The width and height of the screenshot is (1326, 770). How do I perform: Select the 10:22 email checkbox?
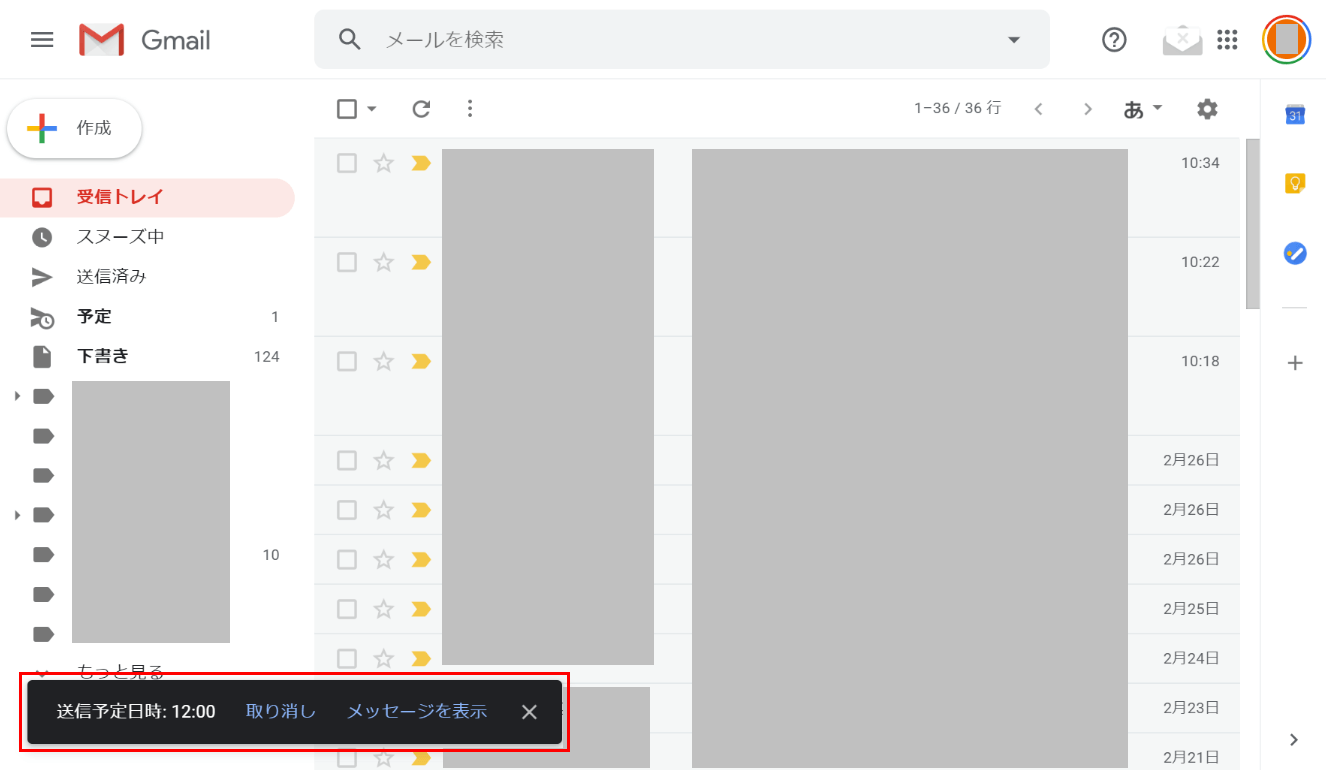(347, 262)
